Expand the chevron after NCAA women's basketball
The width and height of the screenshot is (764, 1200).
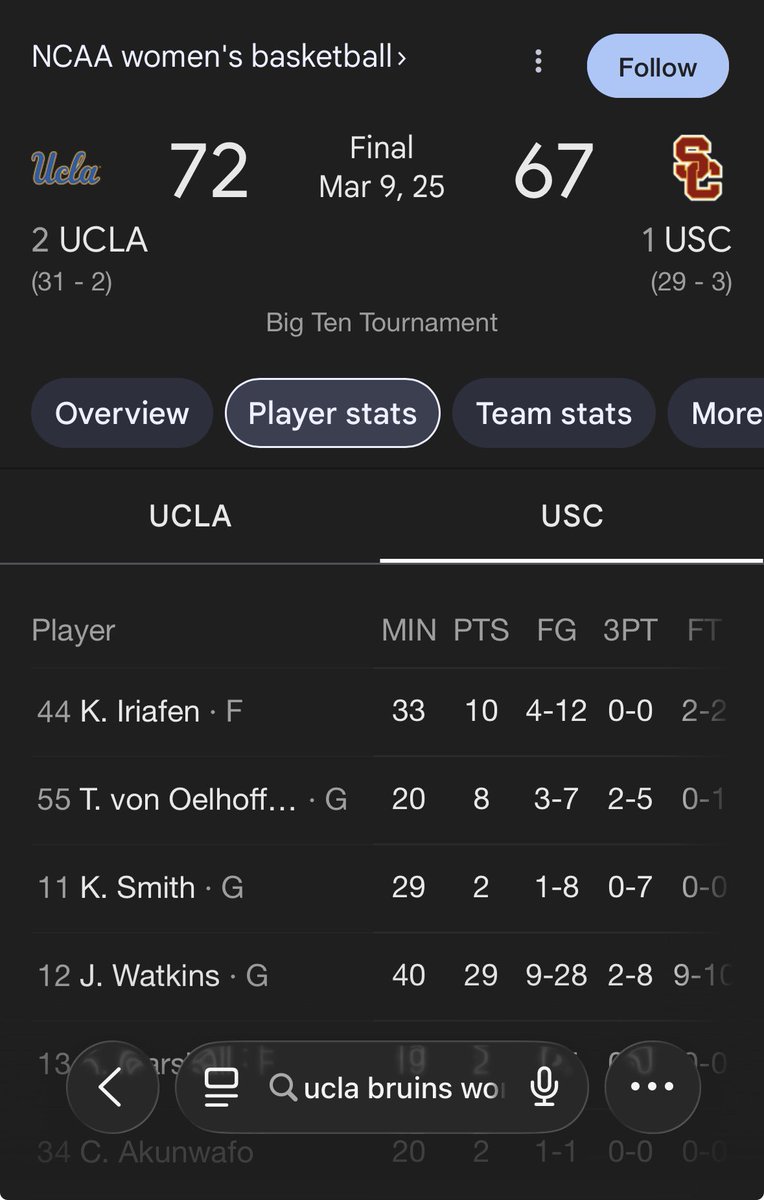point(402,58)
